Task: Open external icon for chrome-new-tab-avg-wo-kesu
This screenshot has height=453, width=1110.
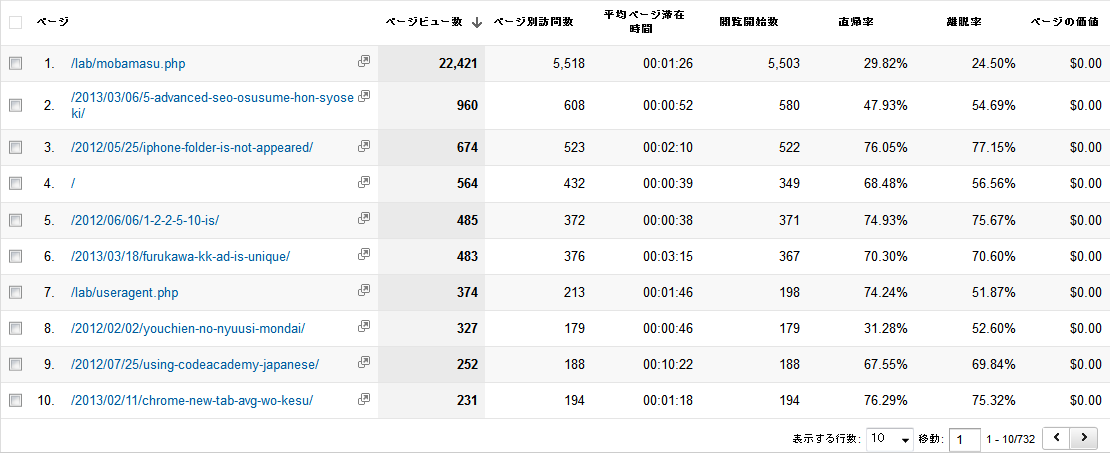Action: tap(364, 399)
